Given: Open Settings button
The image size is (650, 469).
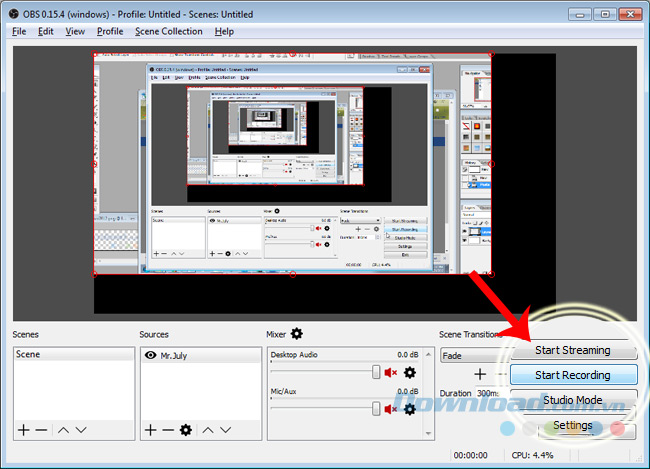Looking at the screenshot, I should 573,425.
